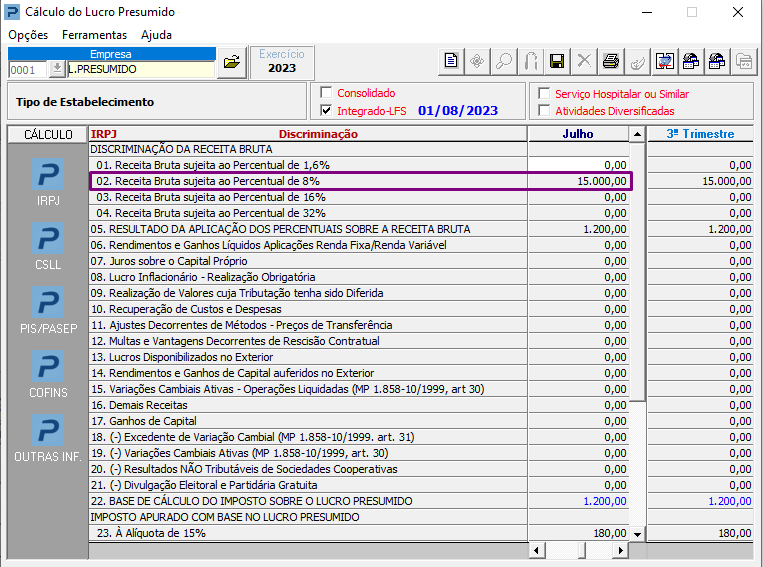Click the grayed hand toolbar icon

tap(637, 61)
